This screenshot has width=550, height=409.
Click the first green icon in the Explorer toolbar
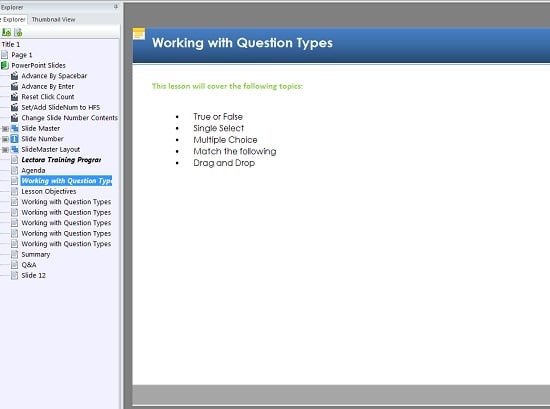tap(6, 32)
